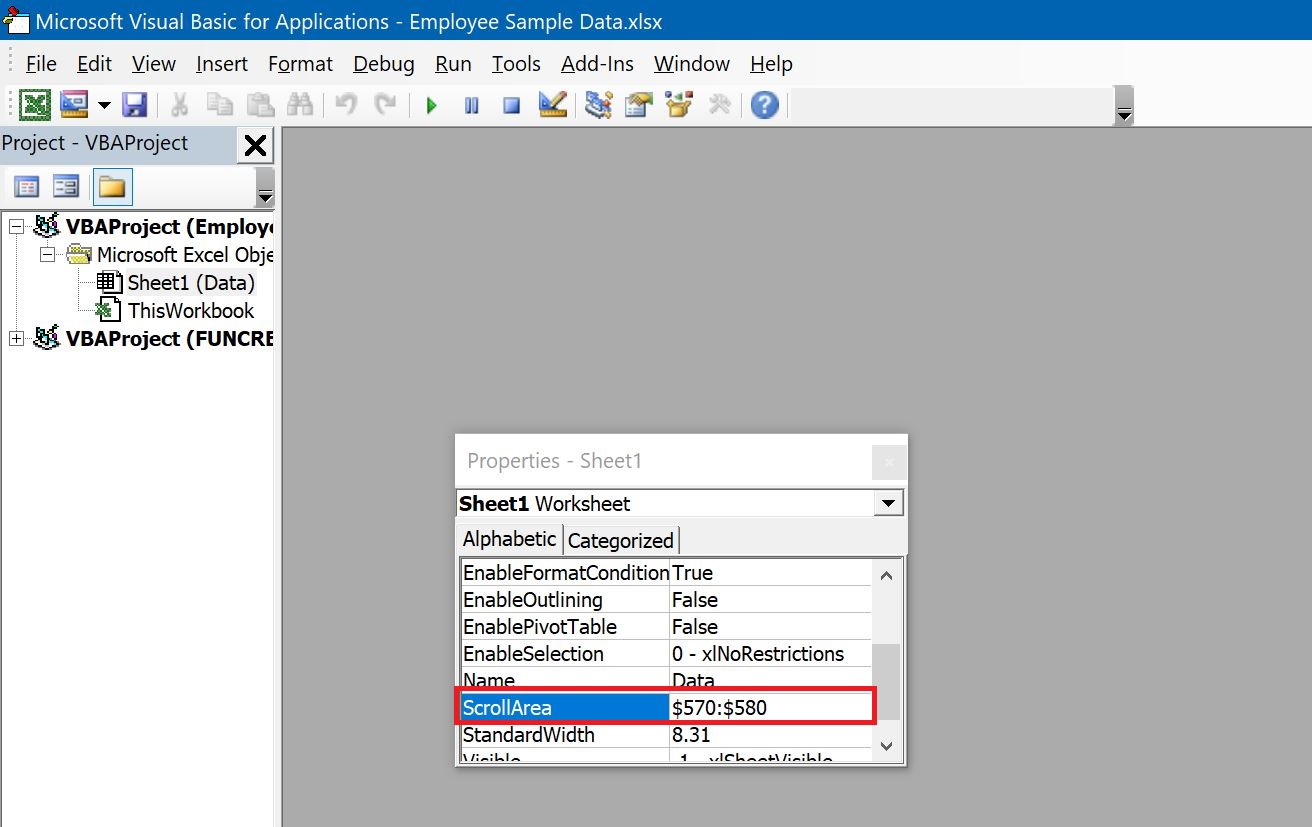Click View Code icon in the Project panel
The height and width of the screenshot is (827, 1312).
(x=27, y=187)
